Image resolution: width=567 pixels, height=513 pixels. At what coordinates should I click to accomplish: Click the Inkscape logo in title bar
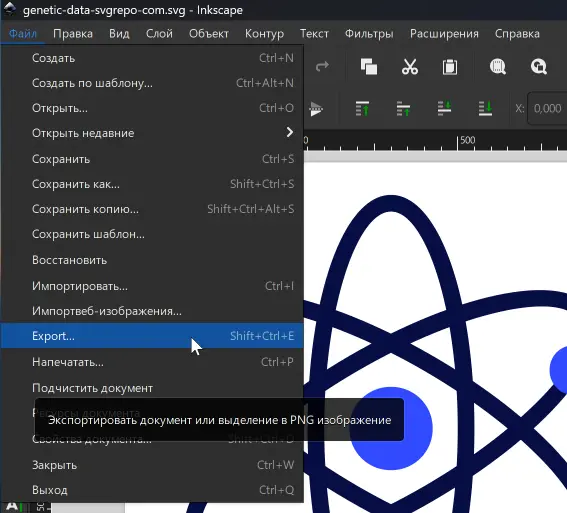[10, 9]
